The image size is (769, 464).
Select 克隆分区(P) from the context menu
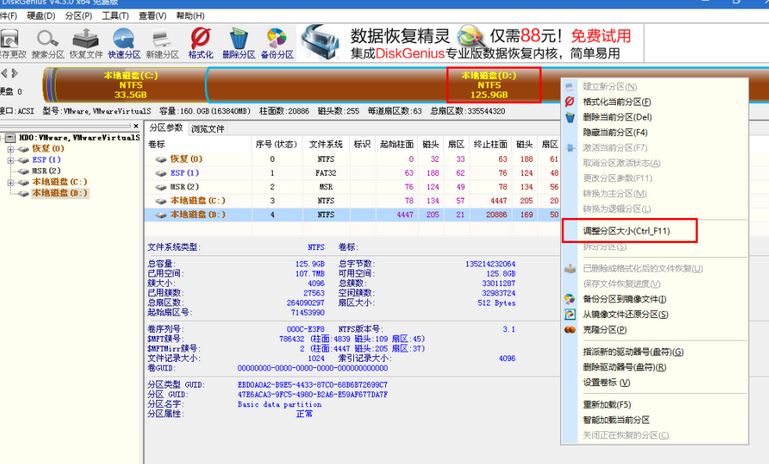(604, 329)
